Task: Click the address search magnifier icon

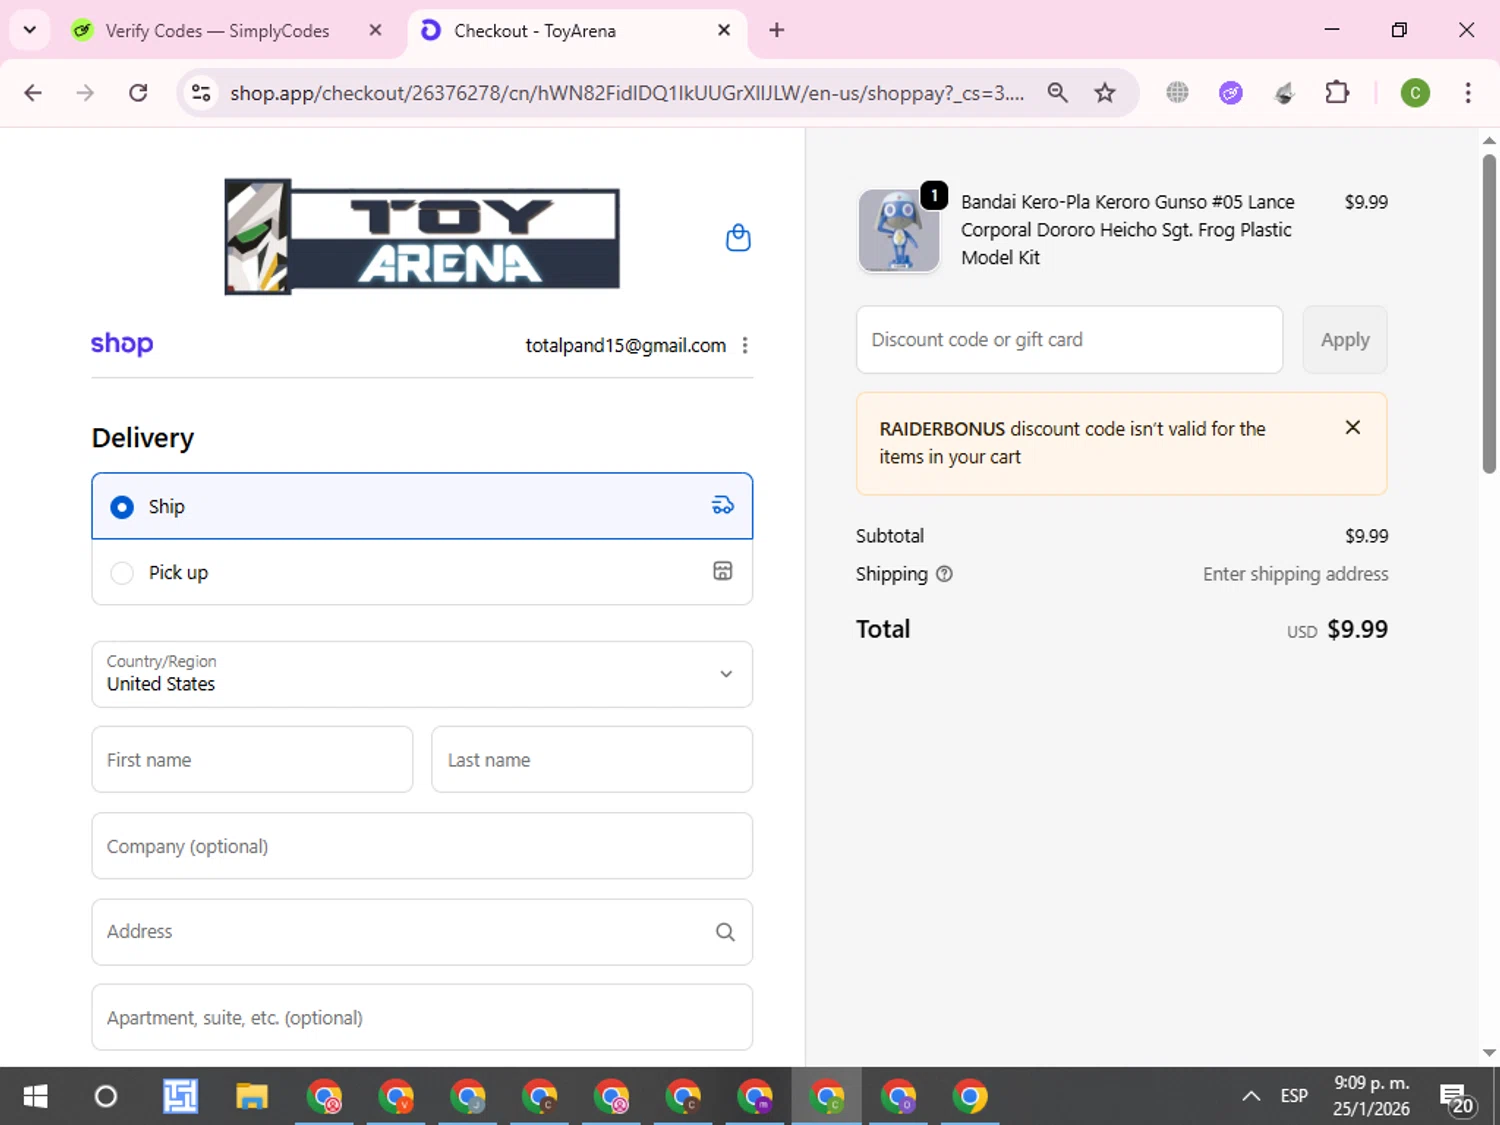Action: tap(725, 932)
